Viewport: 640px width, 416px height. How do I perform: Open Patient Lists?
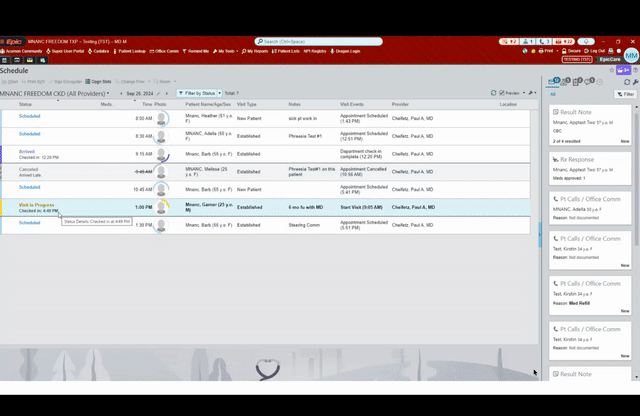pos(286,51)
